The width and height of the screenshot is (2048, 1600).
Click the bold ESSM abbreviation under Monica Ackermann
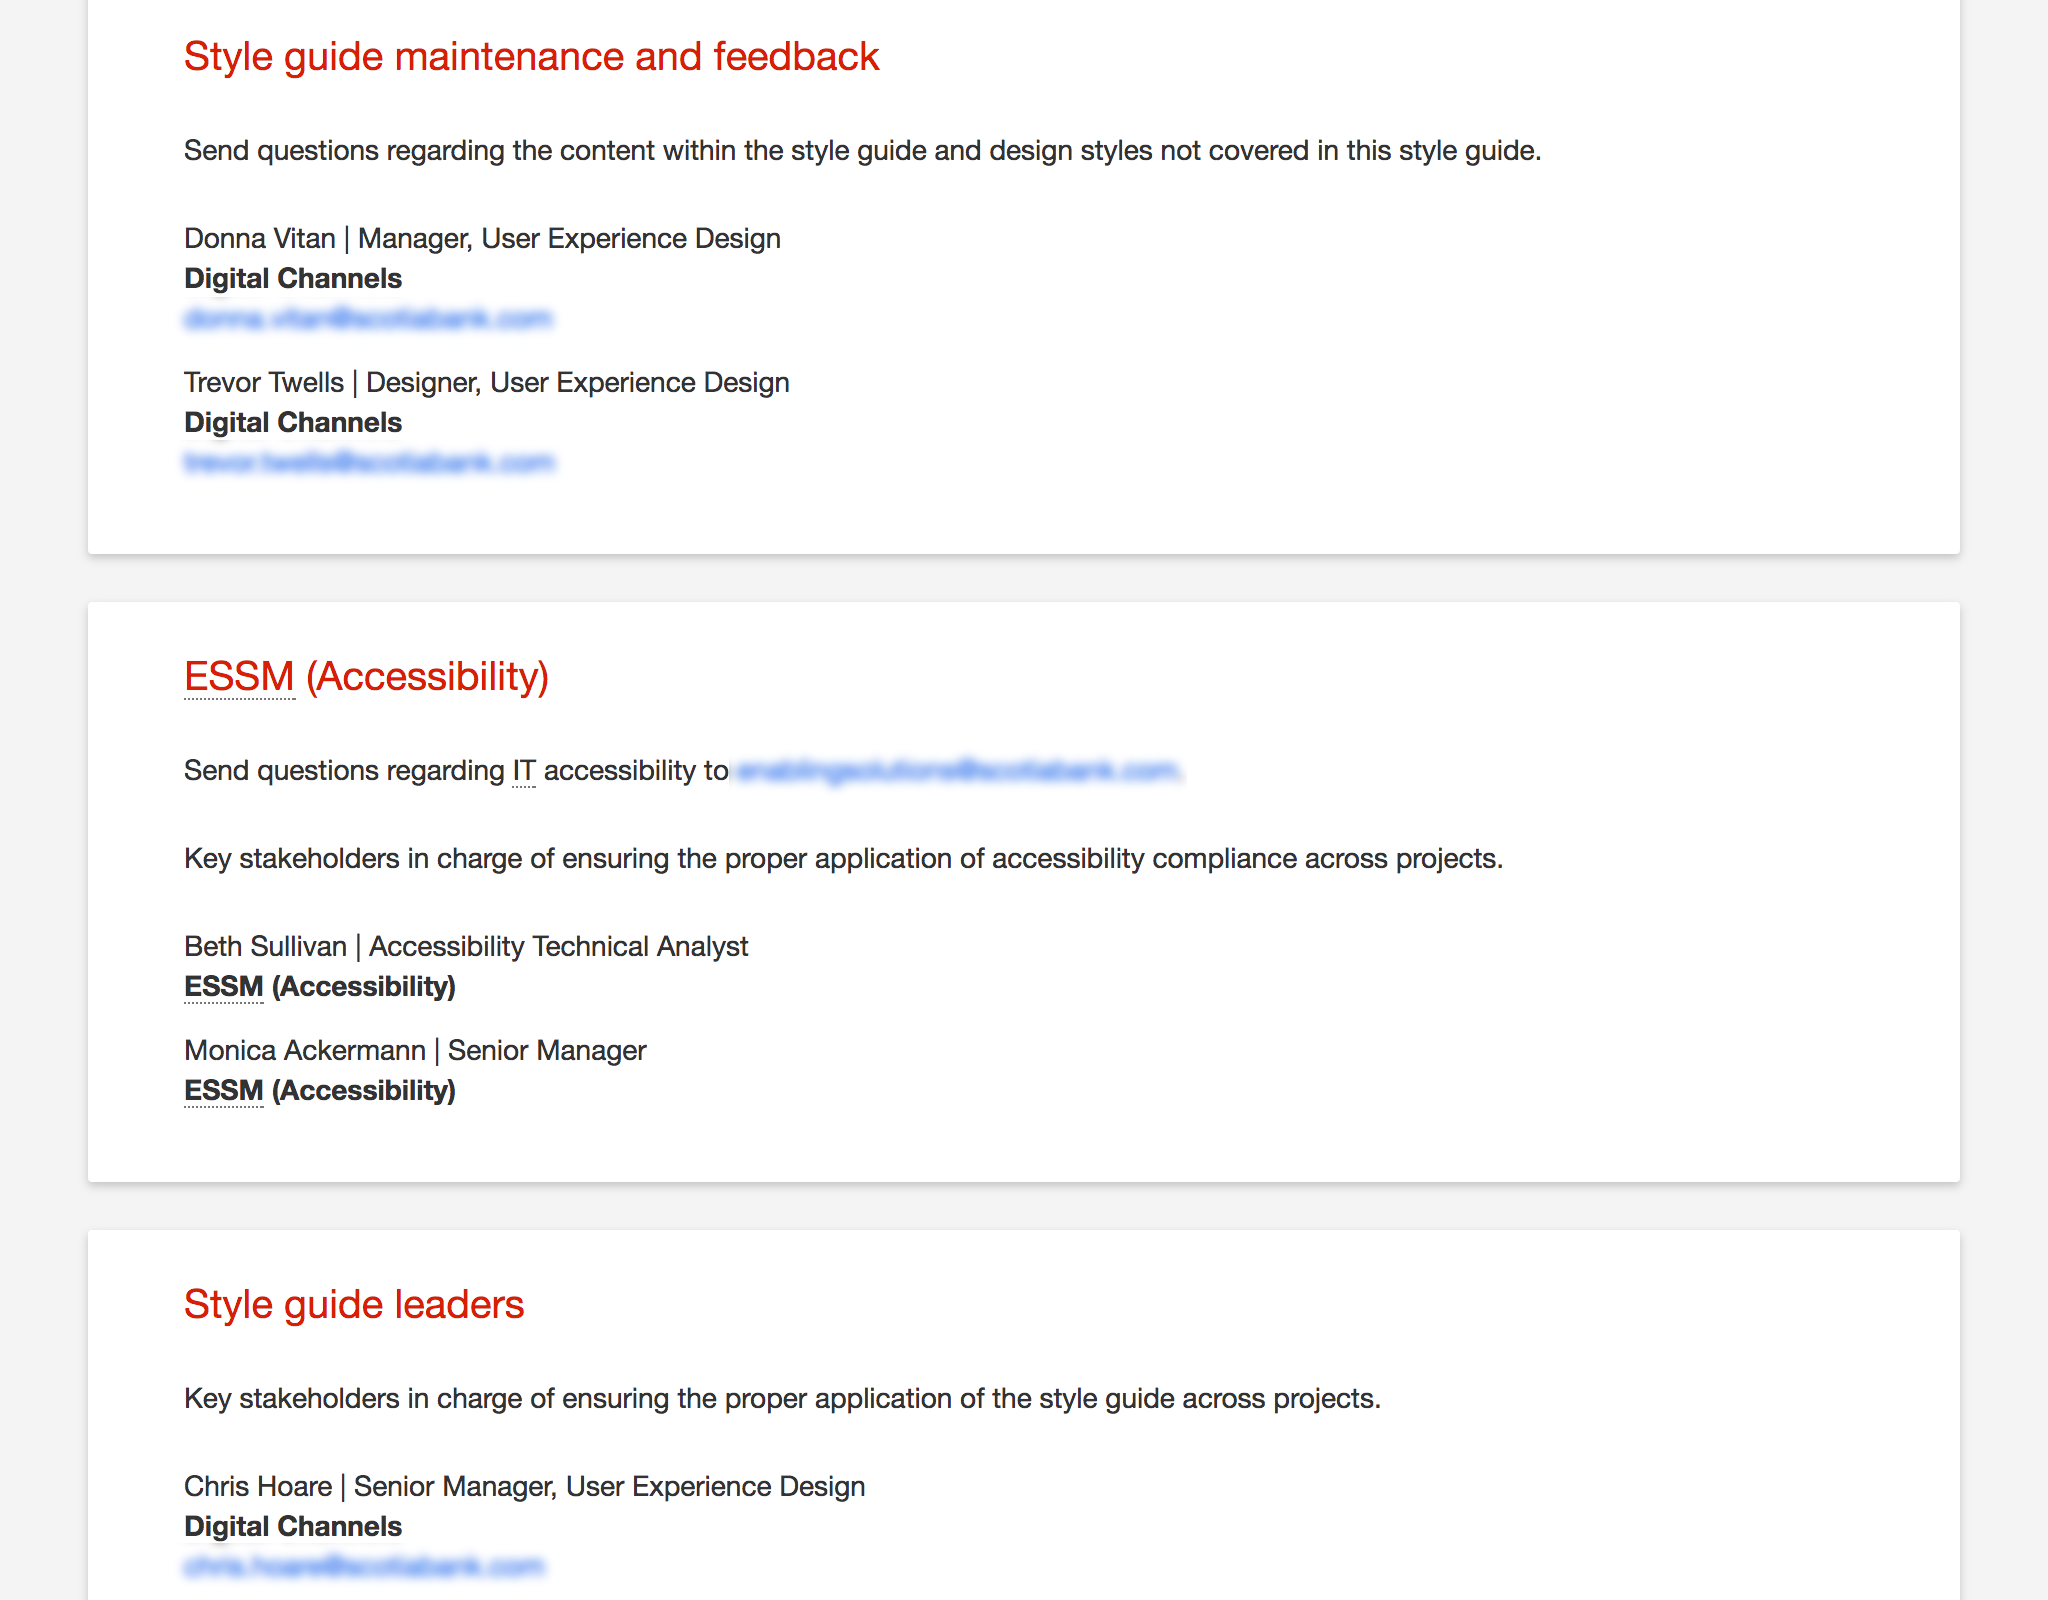(x=224, y=1091)
